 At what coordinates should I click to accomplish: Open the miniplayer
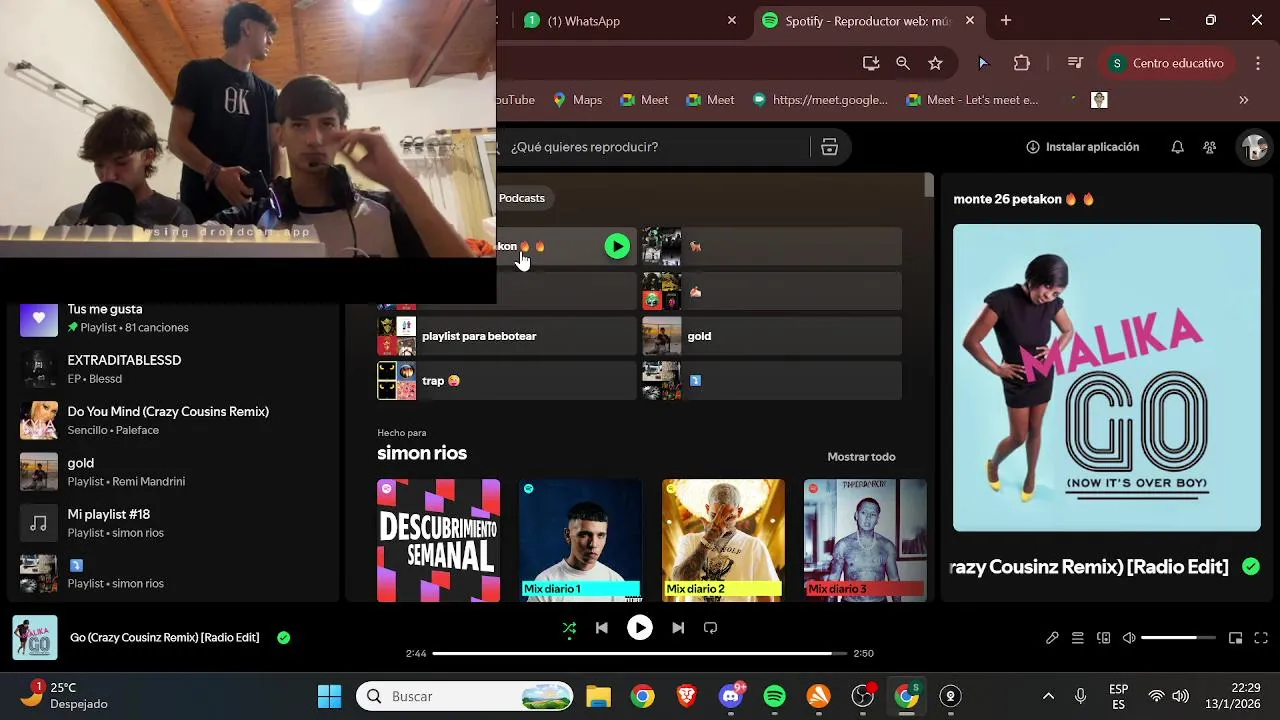(x=1235, y=638)
